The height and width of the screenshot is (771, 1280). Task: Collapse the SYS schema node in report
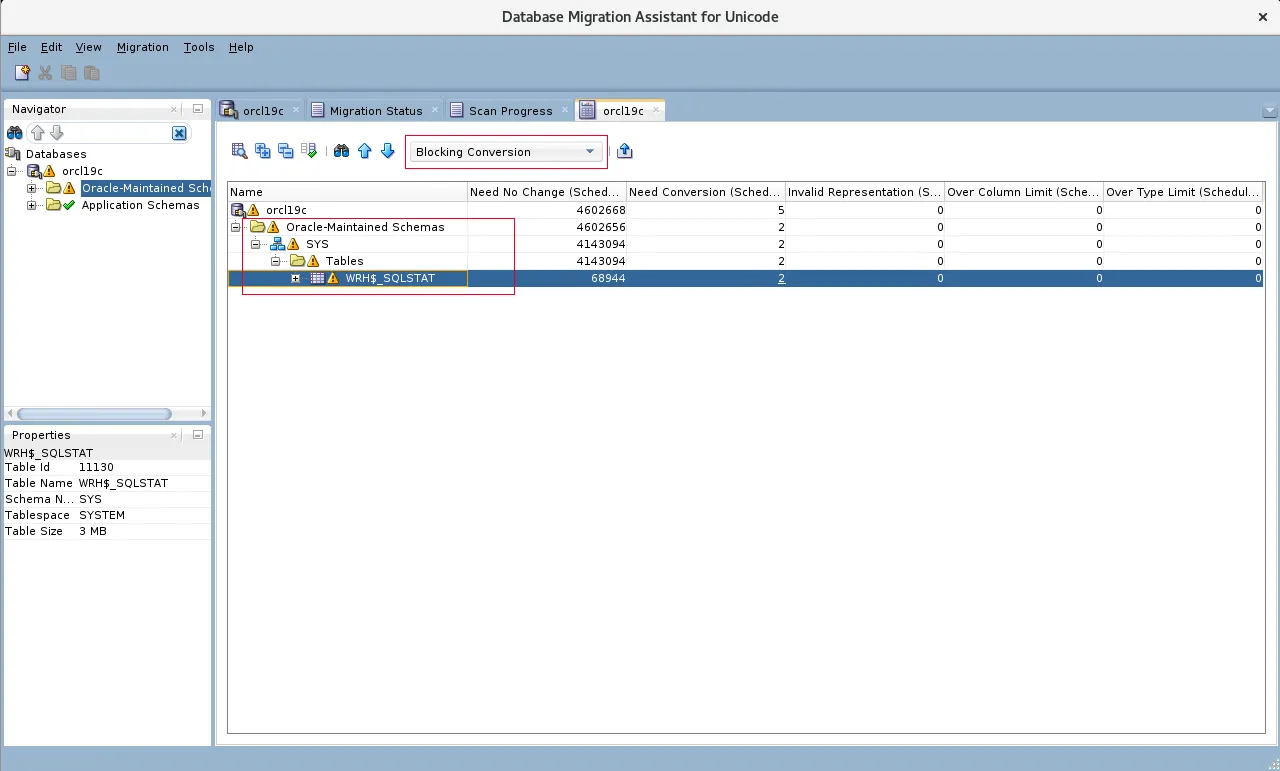255,244
